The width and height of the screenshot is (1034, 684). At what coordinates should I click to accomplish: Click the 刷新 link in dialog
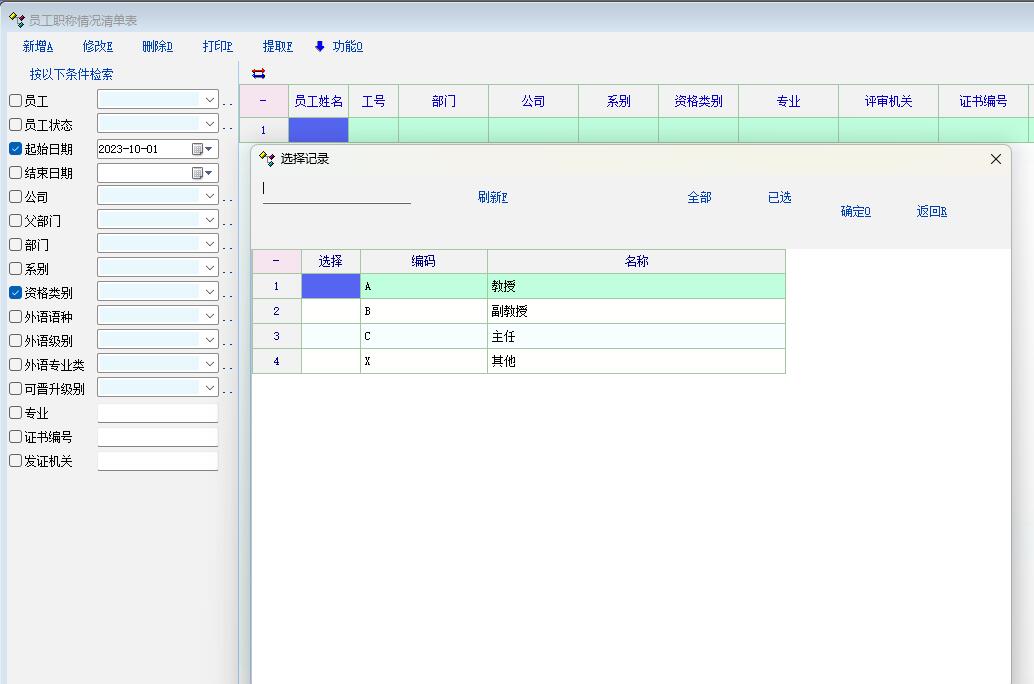click(492, 198)
